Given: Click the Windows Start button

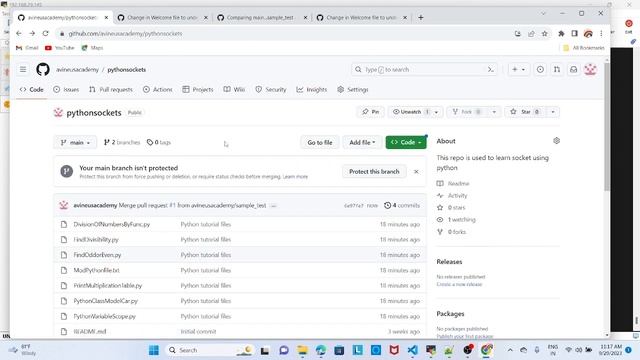Looking at the screenshot, I should [x=154, y=350].
